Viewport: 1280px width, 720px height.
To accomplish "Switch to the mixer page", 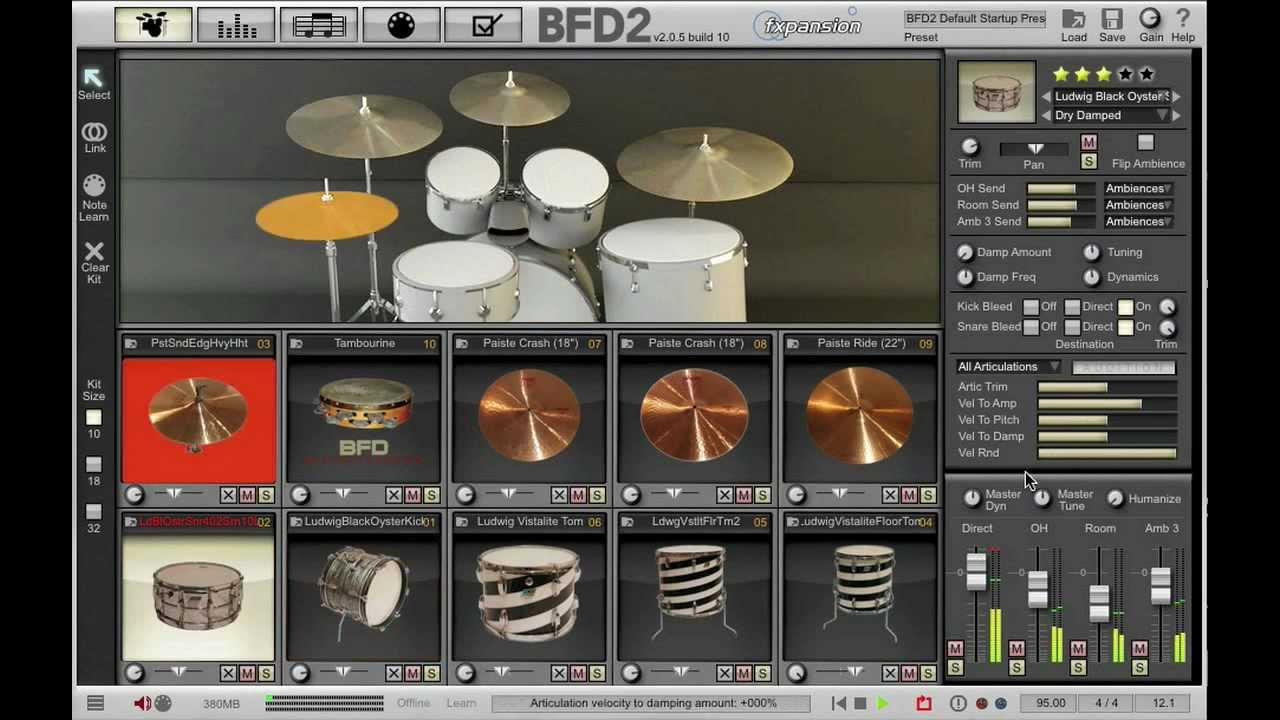I will coord(236,24).
